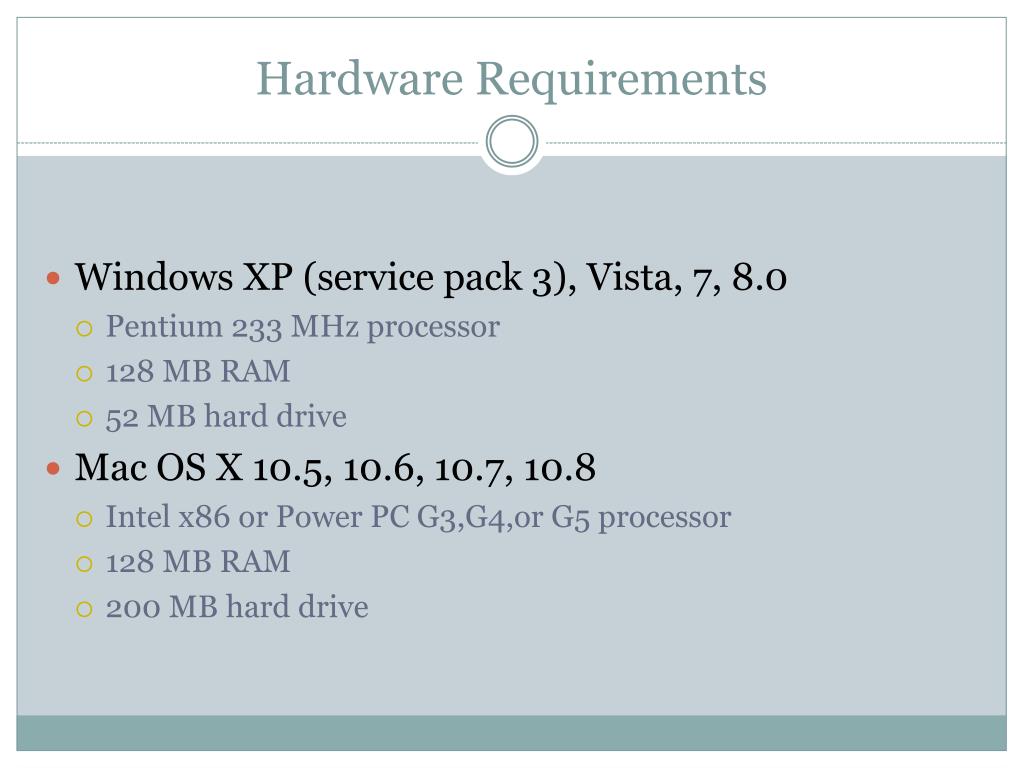Click 128 MB RAM text under Windows XP

point(198,372)
